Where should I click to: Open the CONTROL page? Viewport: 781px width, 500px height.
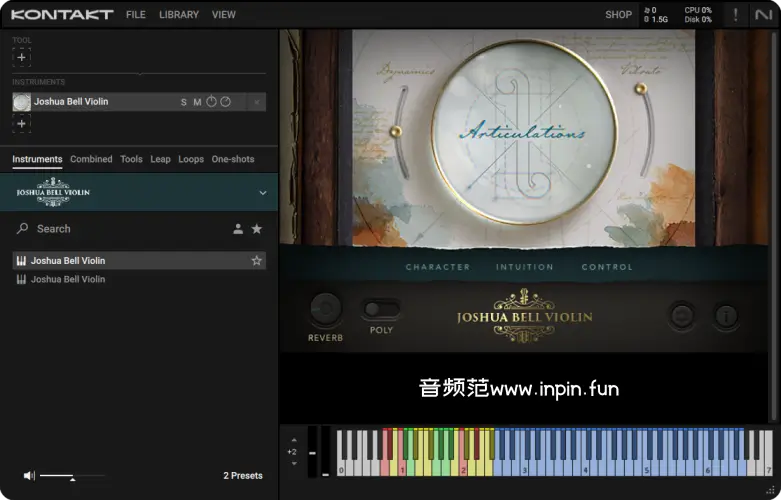tap(607, 267)
